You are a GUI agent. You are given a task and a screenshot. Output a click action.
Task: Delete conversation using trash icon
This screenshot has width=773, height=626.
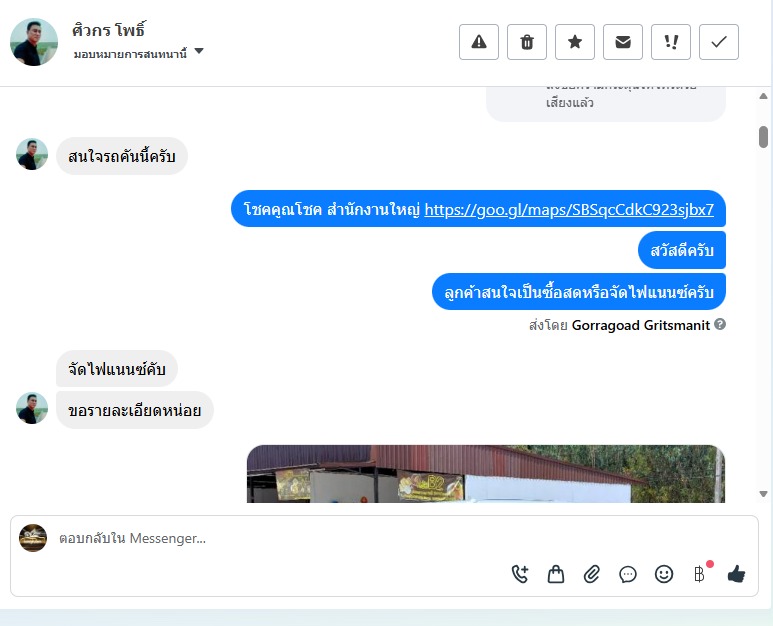coord(527,42)
